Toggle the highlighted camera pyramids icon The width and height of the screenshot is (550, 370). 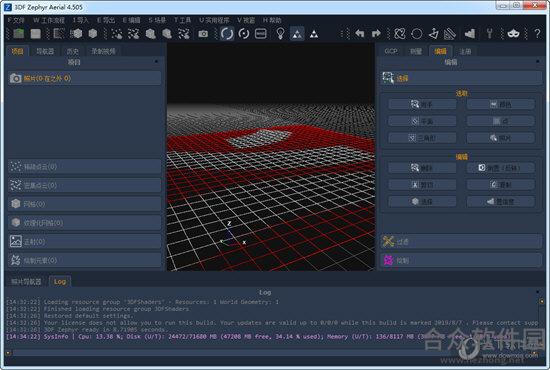point(297,34)
